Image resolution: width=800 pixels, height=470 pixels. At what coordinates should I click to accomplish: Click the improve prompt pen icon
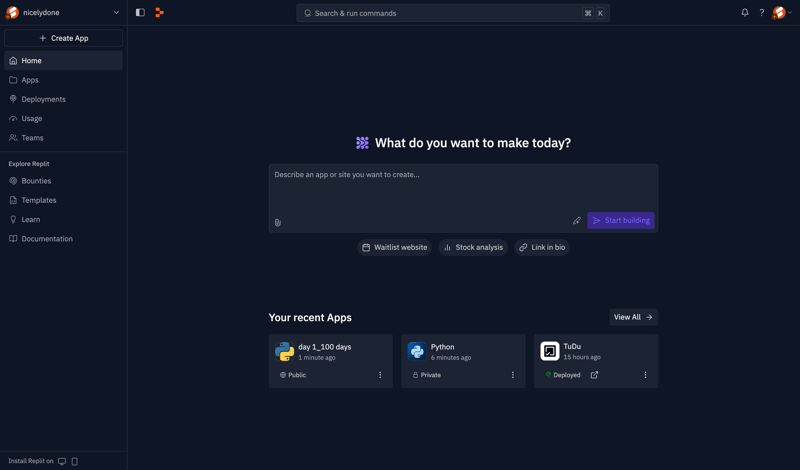pos(577,220)
